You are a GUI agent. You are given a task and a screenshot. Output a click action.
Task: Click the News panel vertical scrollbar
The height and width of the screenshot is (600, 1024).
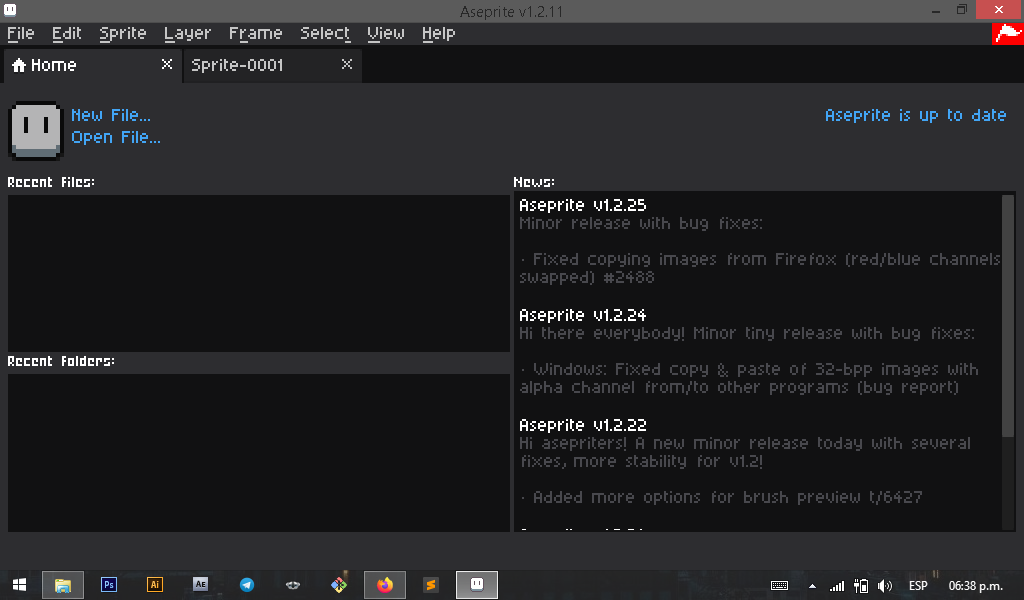click(1008, 315)
